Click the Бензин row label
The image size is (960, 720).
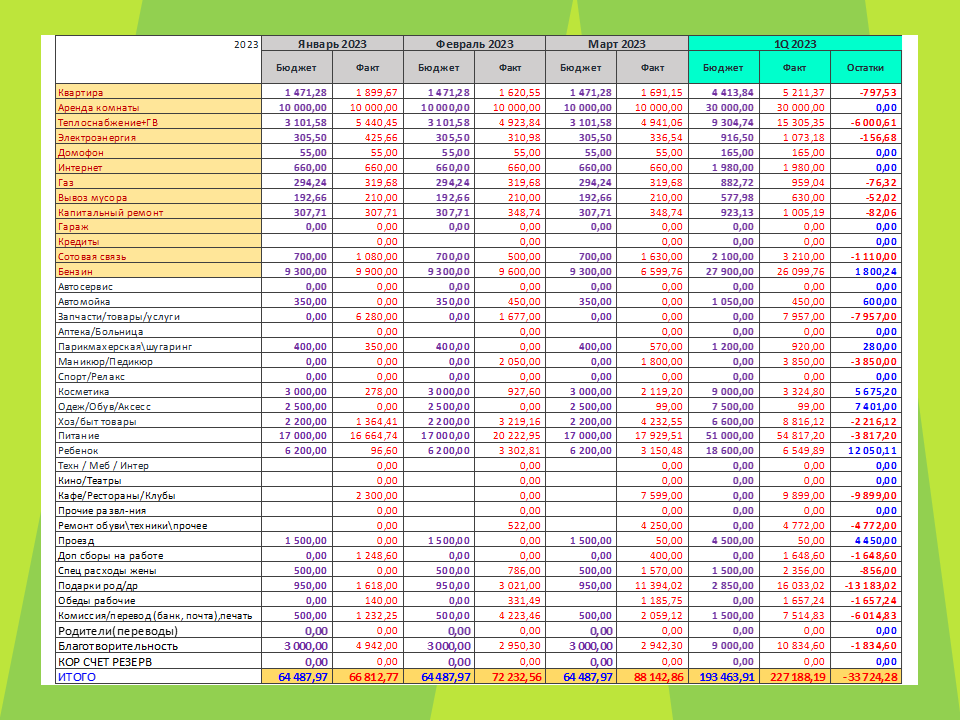pos(78,272)
